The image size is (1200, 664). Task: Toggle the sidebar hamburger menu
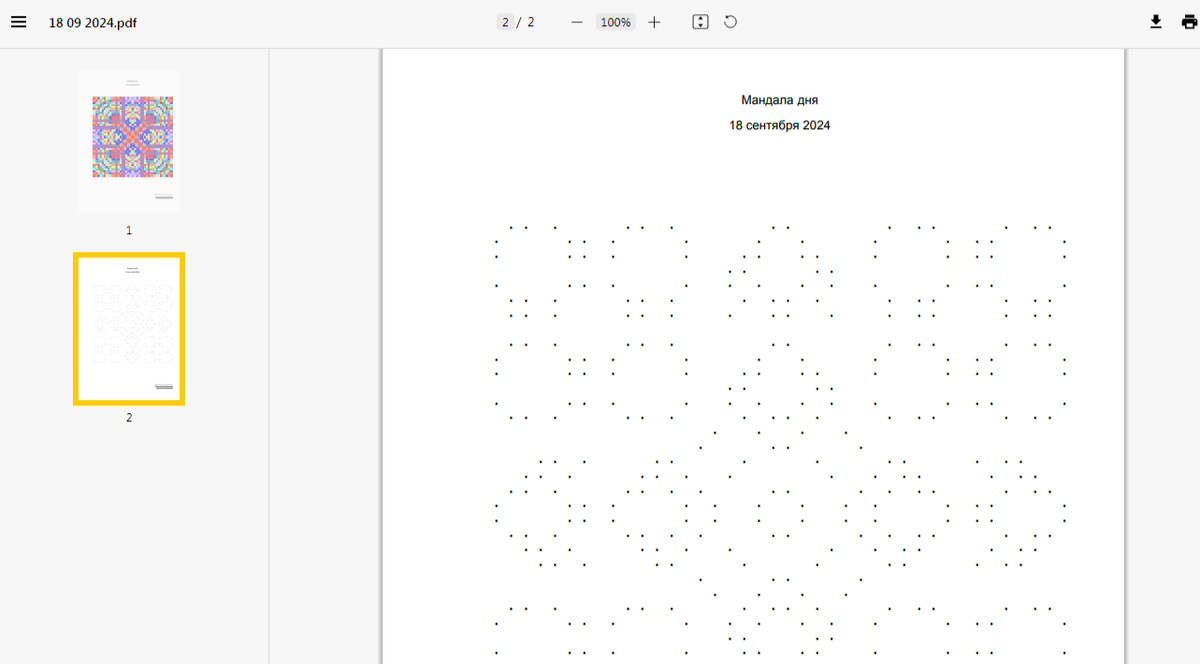click(19, 22)
